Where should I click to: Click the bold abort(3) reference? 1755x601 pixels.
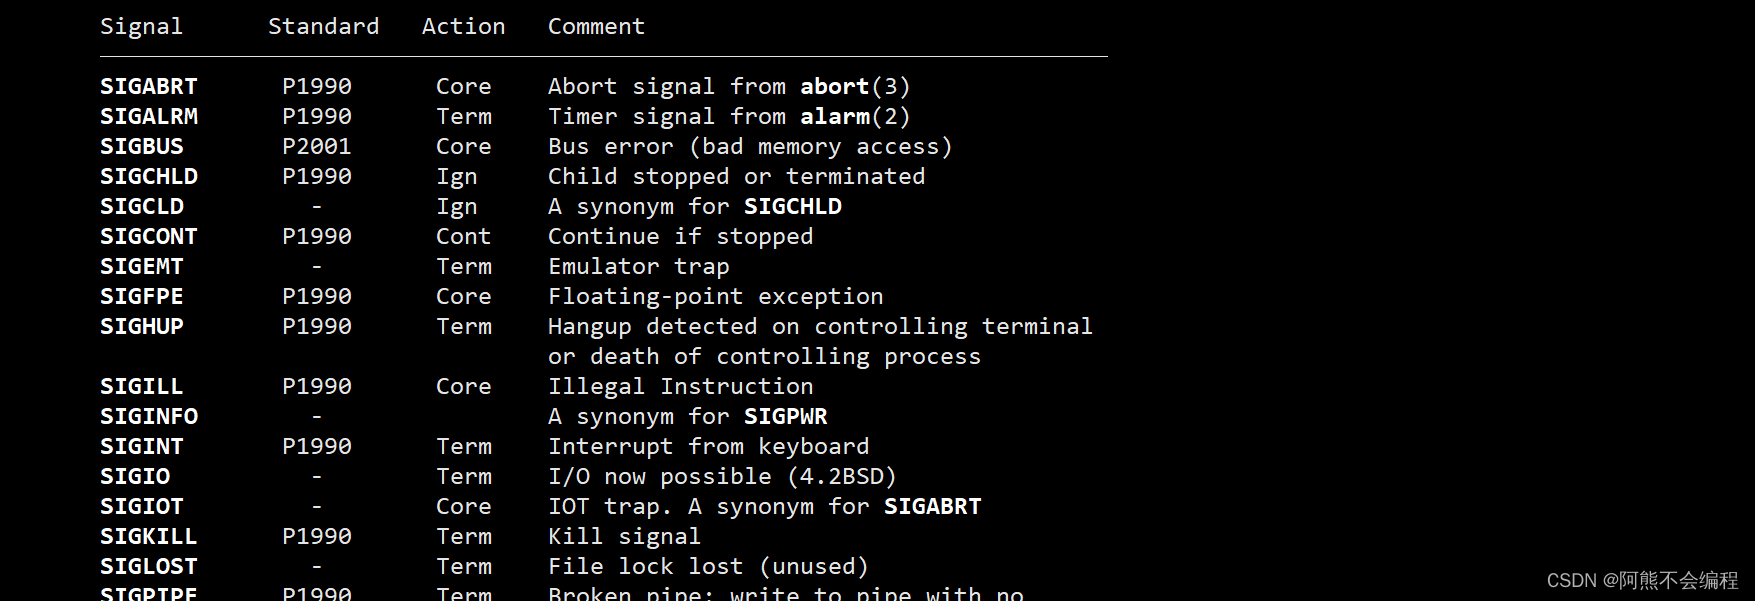click(855, 87)
